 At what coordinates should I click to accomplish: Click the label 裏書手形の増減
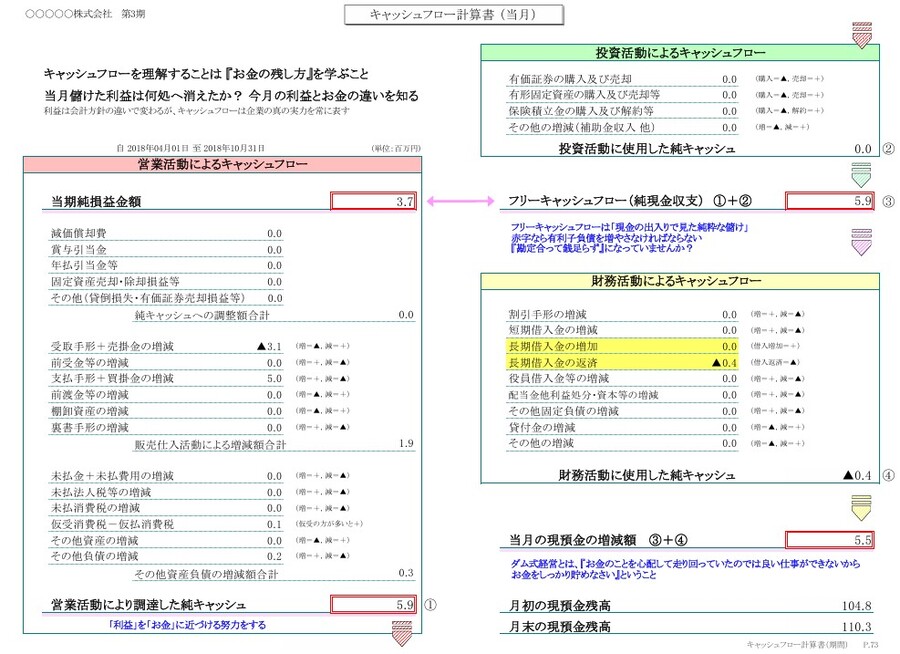pos(90,427)
